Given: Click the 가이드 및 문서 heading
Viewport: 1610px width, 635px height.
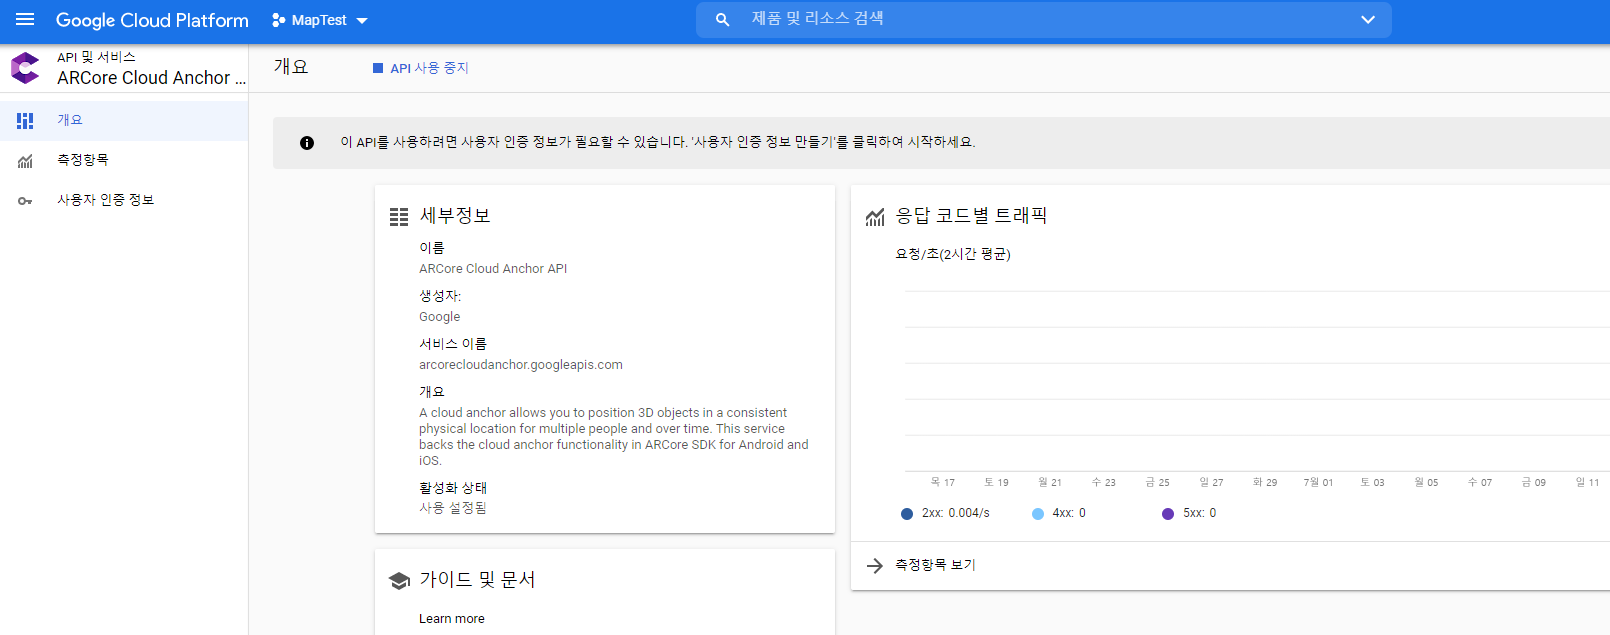Looking at the screenshot, I should click(x=477, y=580).
